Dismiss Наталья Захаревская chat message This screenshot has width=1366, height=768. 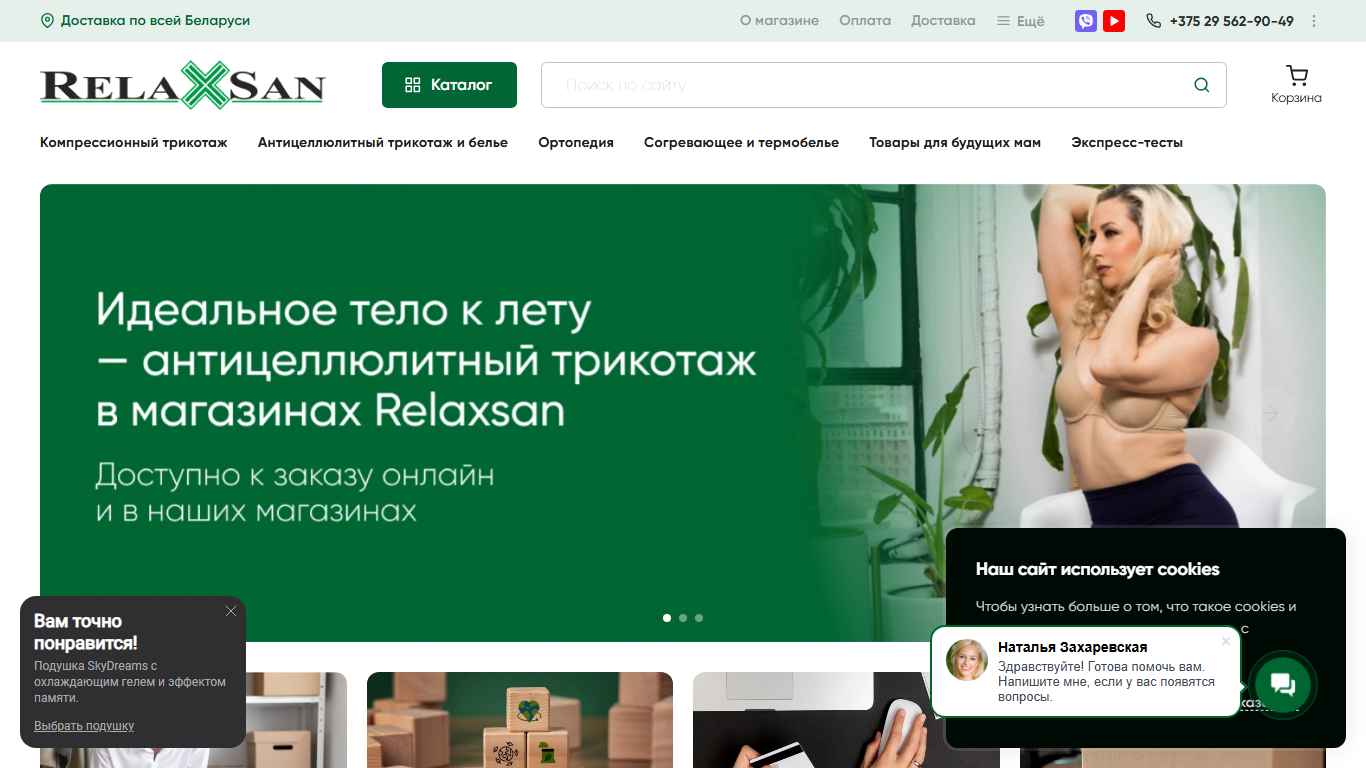1226,641
